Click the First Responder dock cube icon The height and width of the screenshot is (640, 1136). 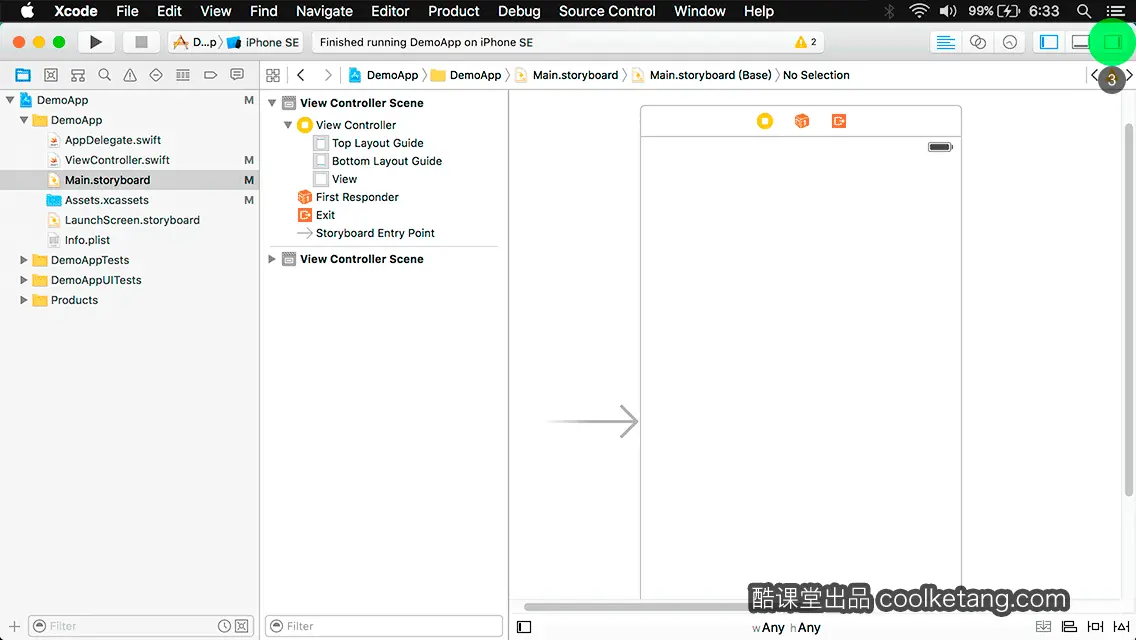[801, 121]
